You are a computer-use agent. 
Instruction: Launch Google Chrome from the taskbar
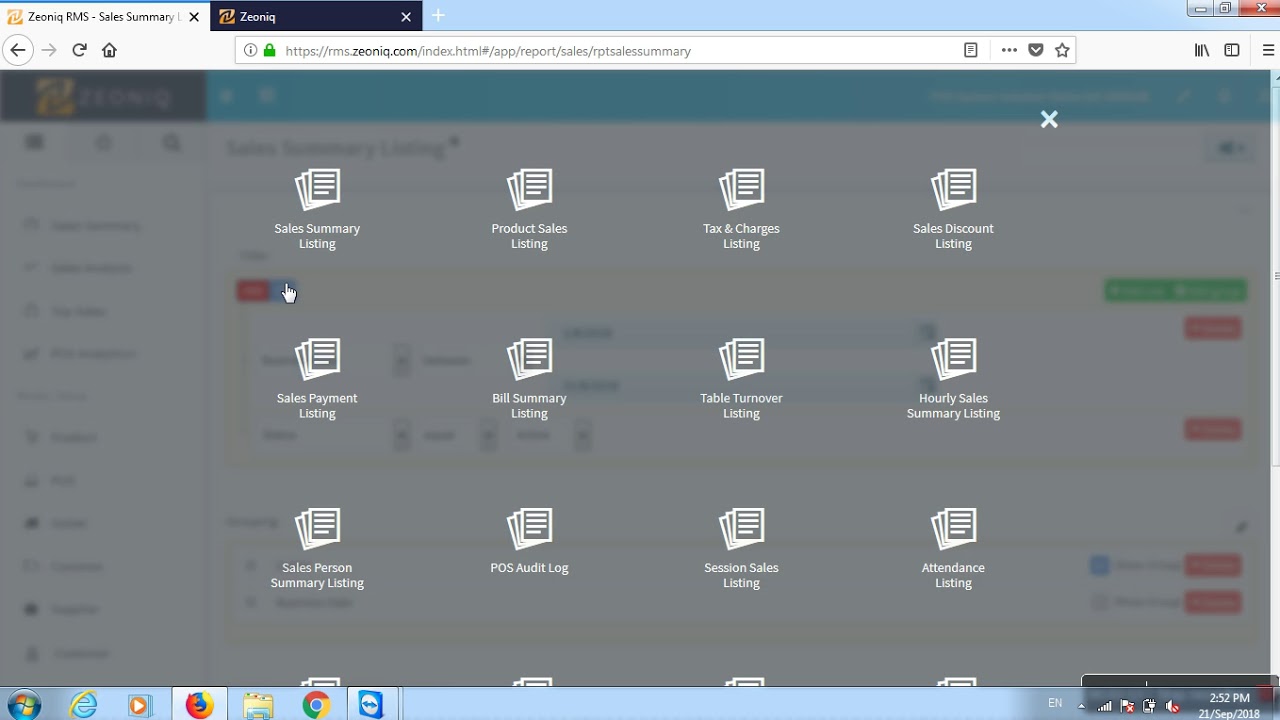[x=316, y=705]
